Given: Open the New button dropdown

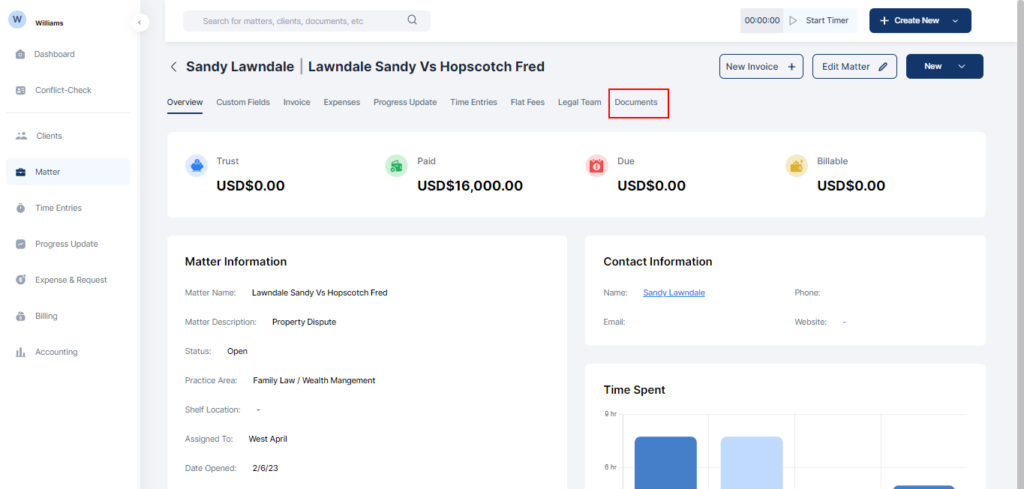Looking at the screenshot, I should coord(961,66).
